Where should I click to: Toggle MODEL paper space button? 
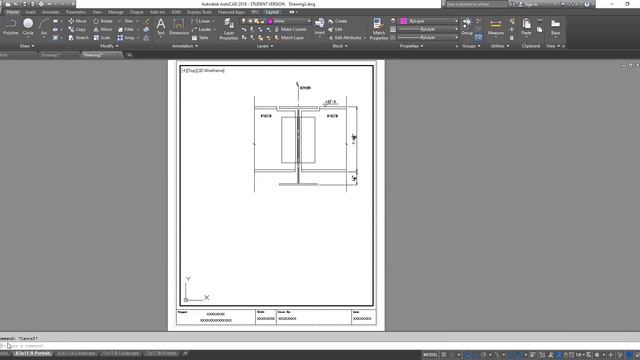point(430,355)
